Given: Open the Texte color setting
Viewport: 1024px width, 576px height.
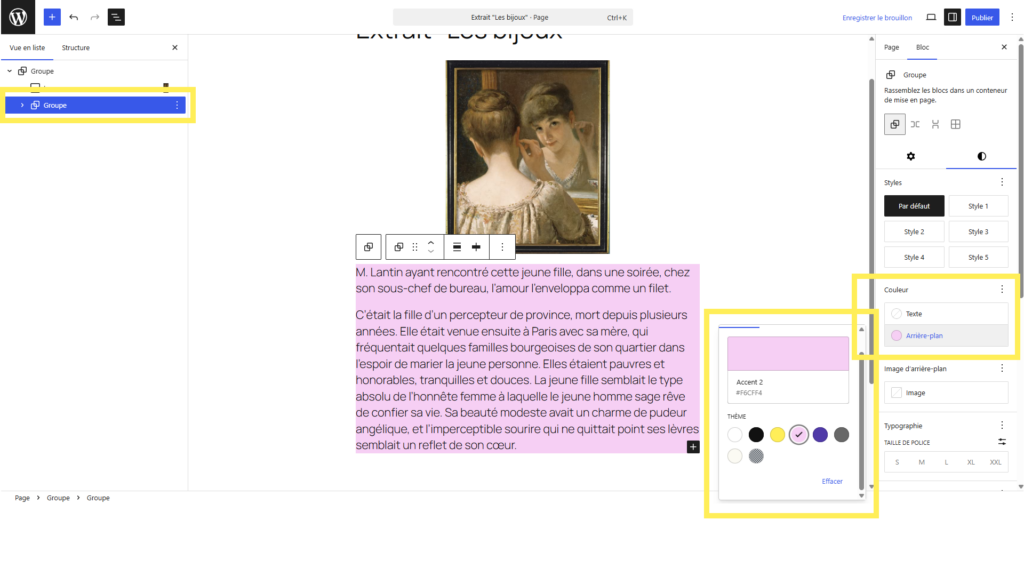Looking at the screenshot, I should (946, 313).
